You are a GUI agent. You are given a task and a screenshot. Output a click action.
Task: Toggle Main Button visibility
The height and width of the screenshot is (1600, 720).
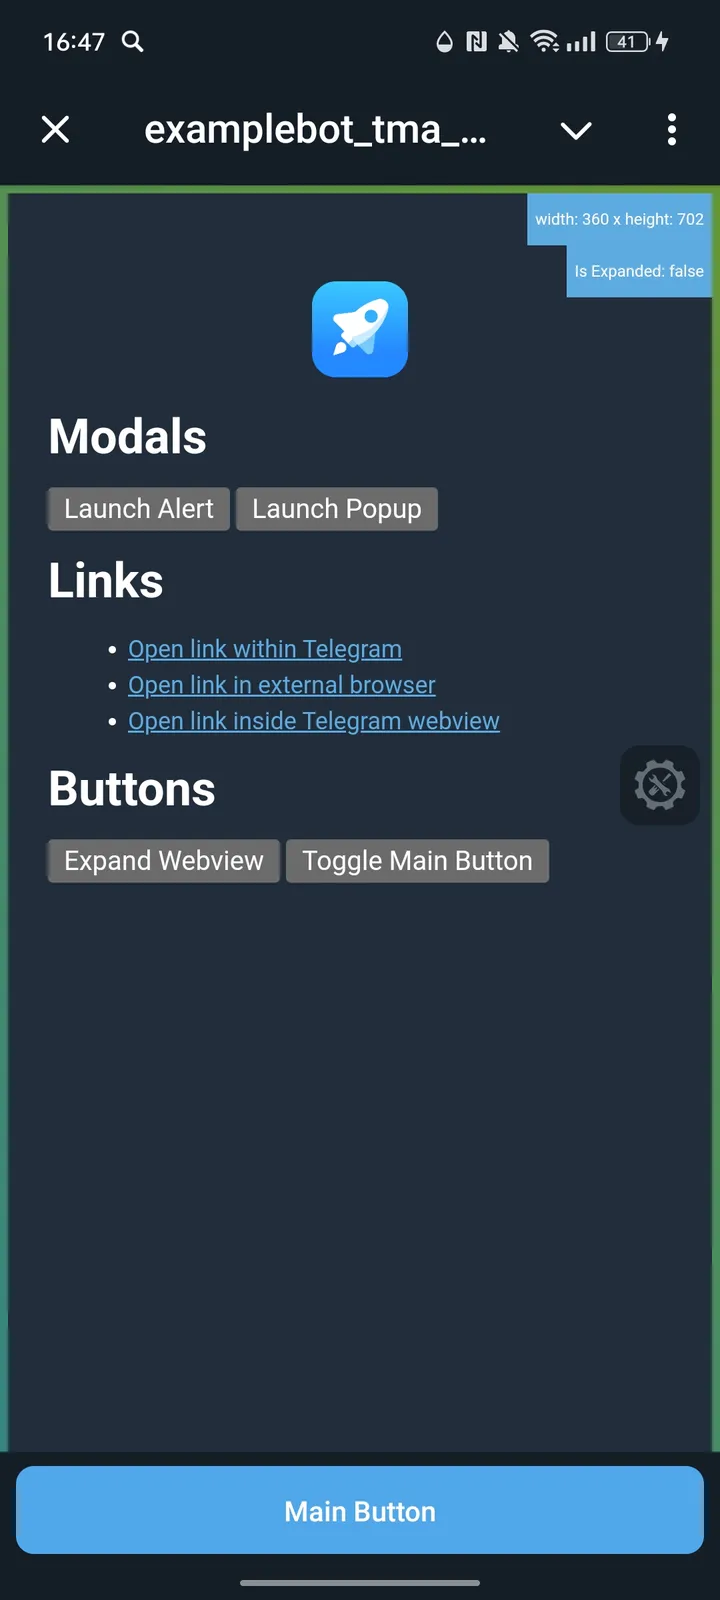pyautogui.click(x=418, y=861)
